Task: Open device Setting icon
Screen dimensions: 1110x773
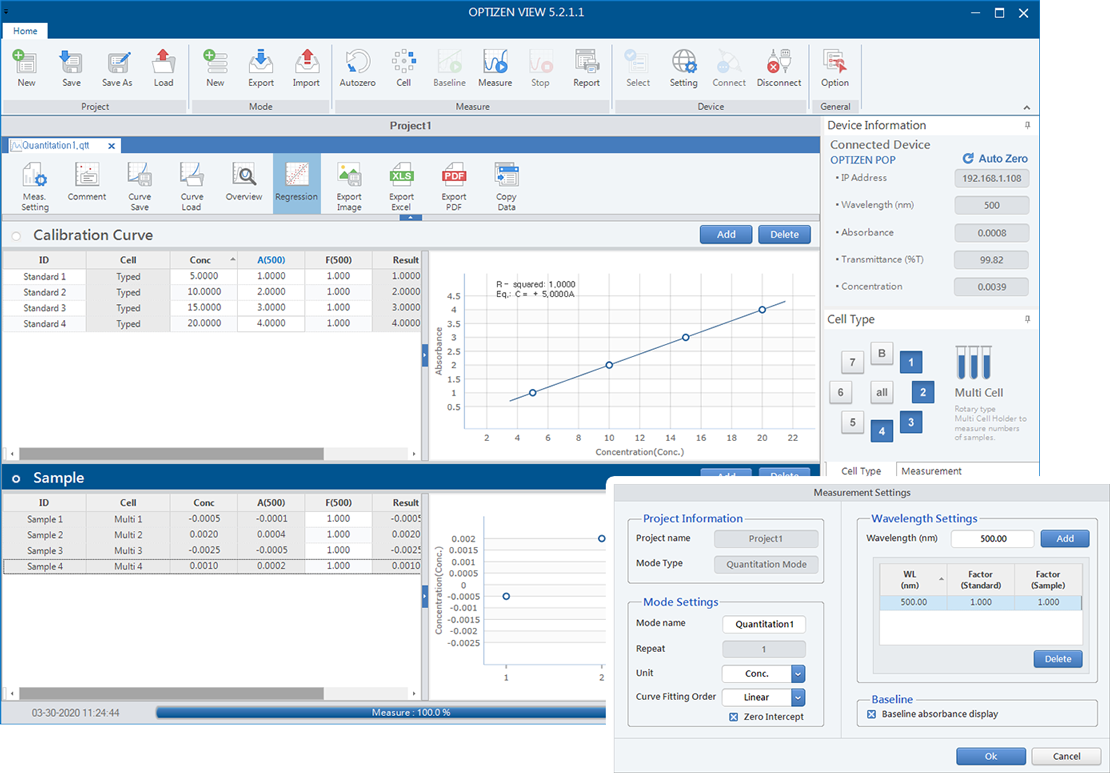Action: tap(684, 69)
